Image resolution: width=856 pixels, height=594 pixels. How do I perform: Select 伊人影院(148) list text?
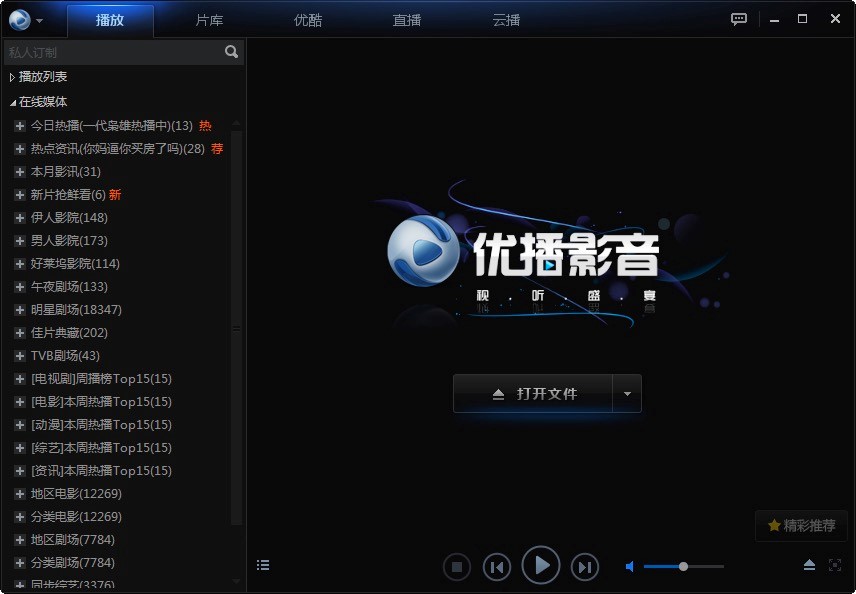(x=69, y=218)
